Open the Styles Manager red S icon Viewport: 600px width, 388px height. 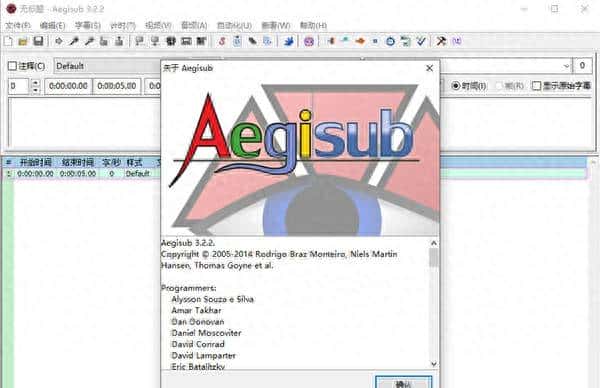pos(222,41)
